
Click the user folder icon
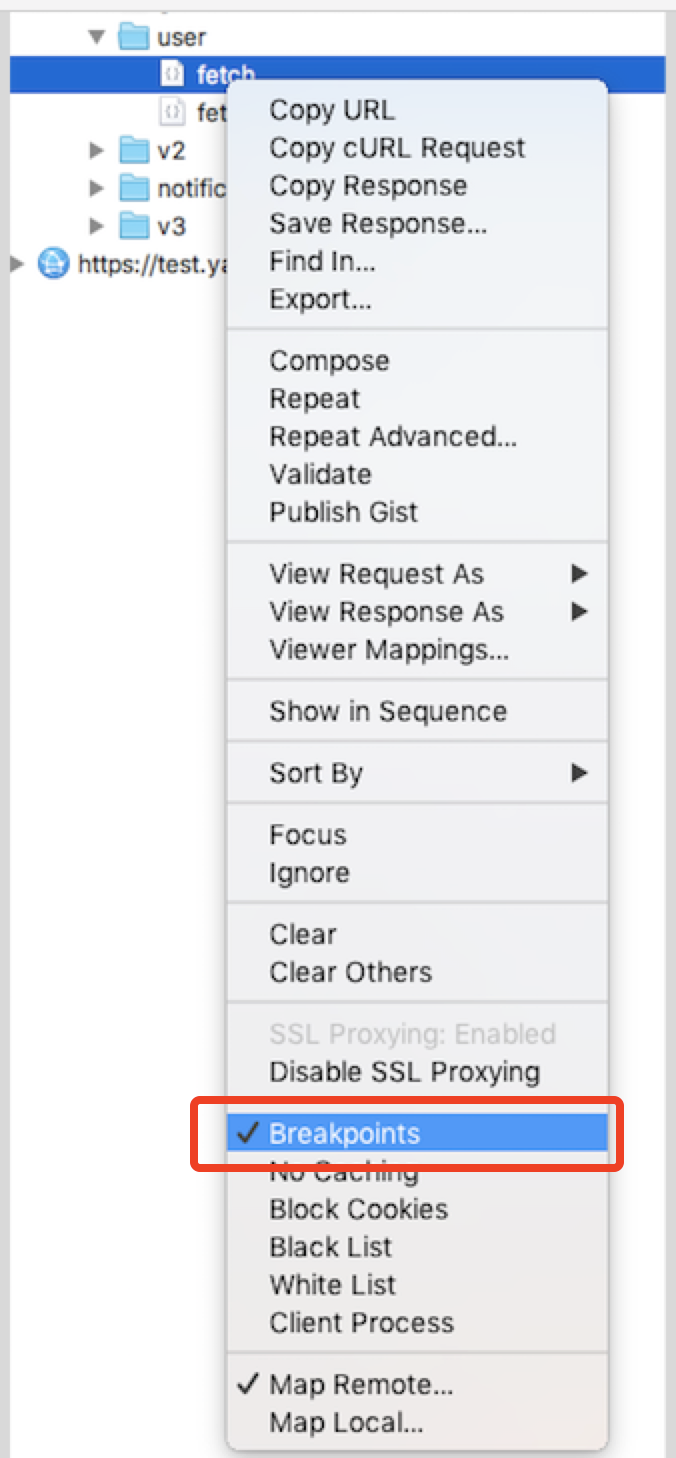(133, 38)
